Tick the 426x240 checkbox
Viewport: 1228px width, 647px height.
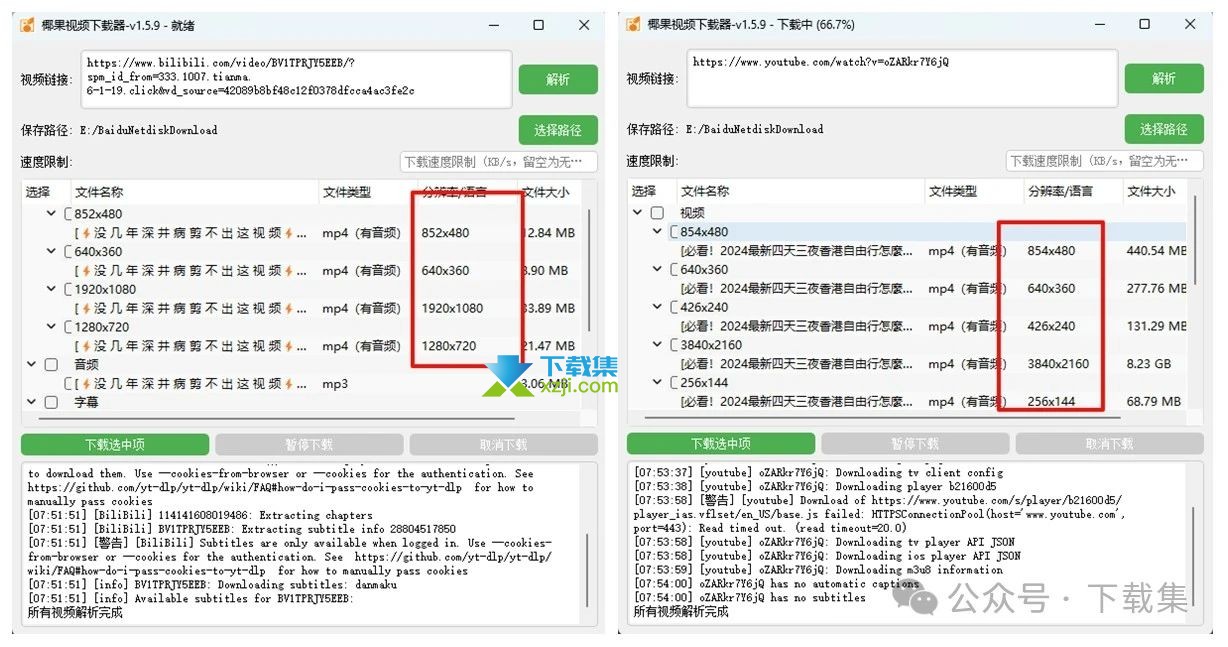point(676,307)
